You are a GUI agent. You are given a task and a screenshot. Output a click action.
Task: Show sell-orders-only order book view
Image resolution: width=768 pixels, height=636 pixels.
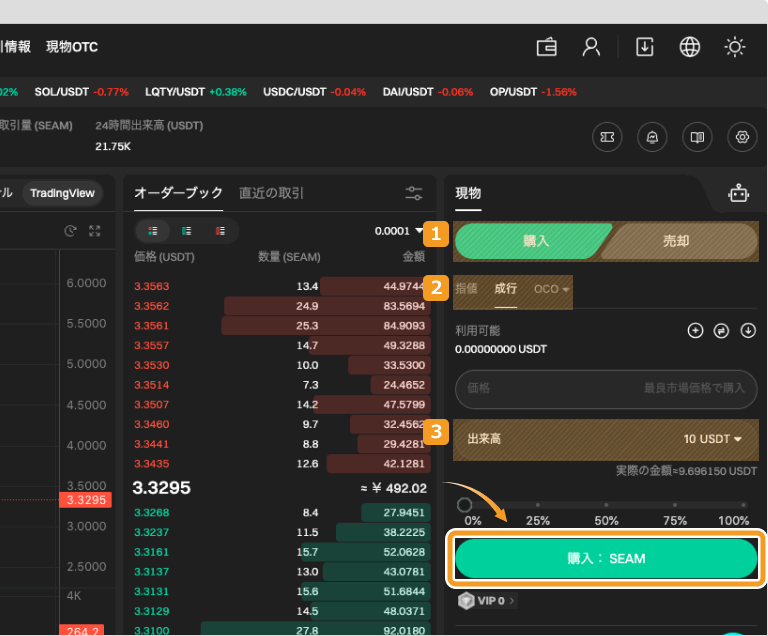coord(220,231)
